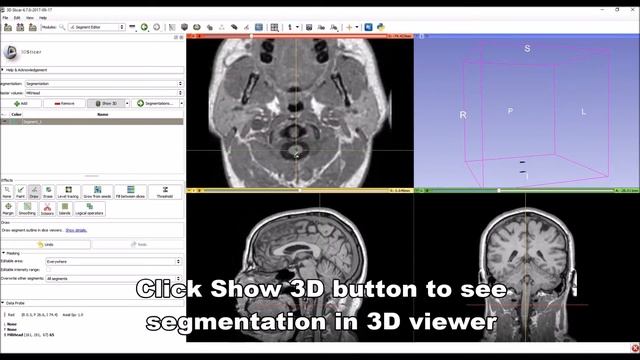Click the screenshot capture toolbar icon
This screenshot has width=640, height=360.
pos(309,27)
